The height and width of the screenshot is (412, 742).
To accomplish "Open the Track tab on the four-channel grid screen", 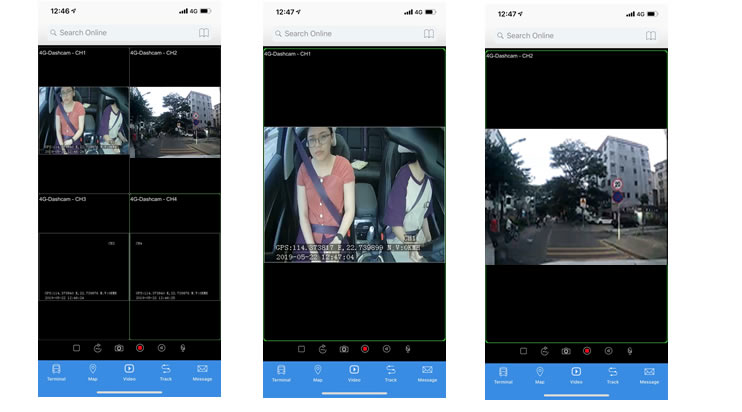I will coord(166,372).
